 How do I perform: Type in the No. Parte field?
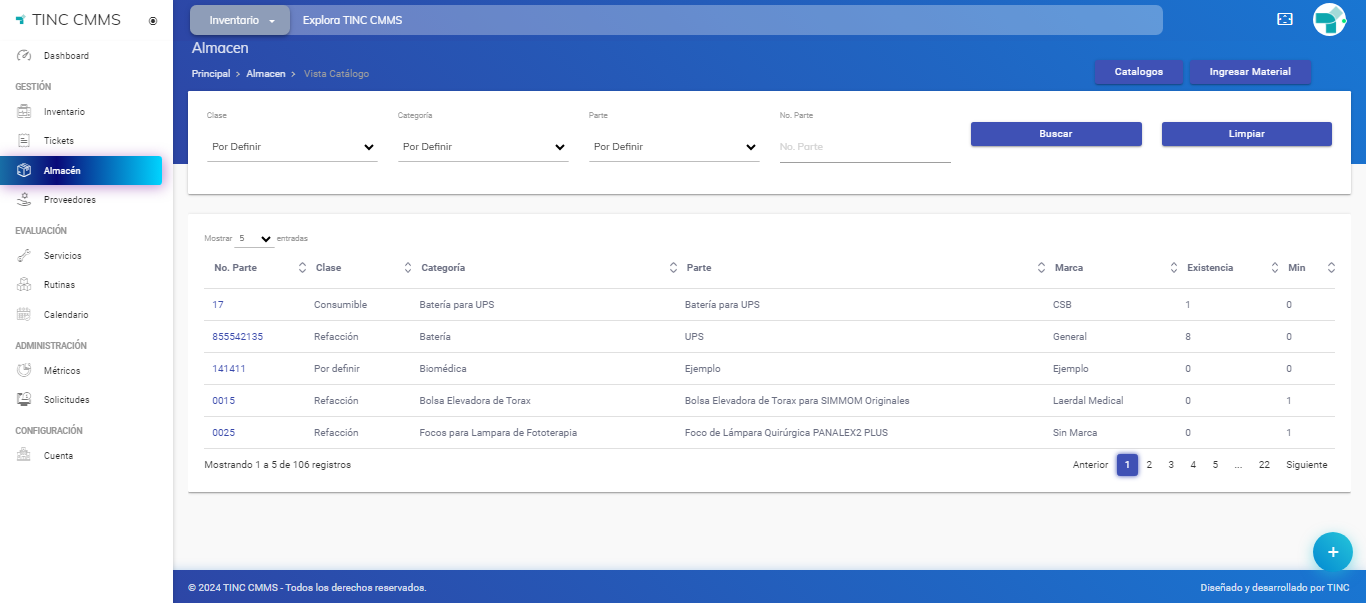coord(864,147)
